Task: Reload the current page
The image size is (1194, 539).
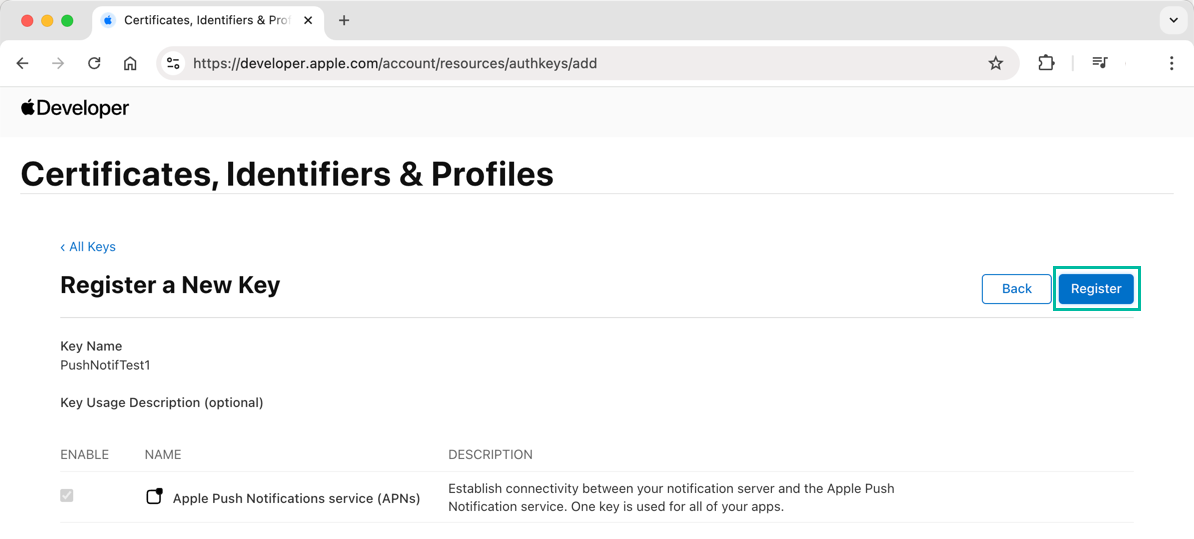Action: pyautogui.click(x=94, y=63)
